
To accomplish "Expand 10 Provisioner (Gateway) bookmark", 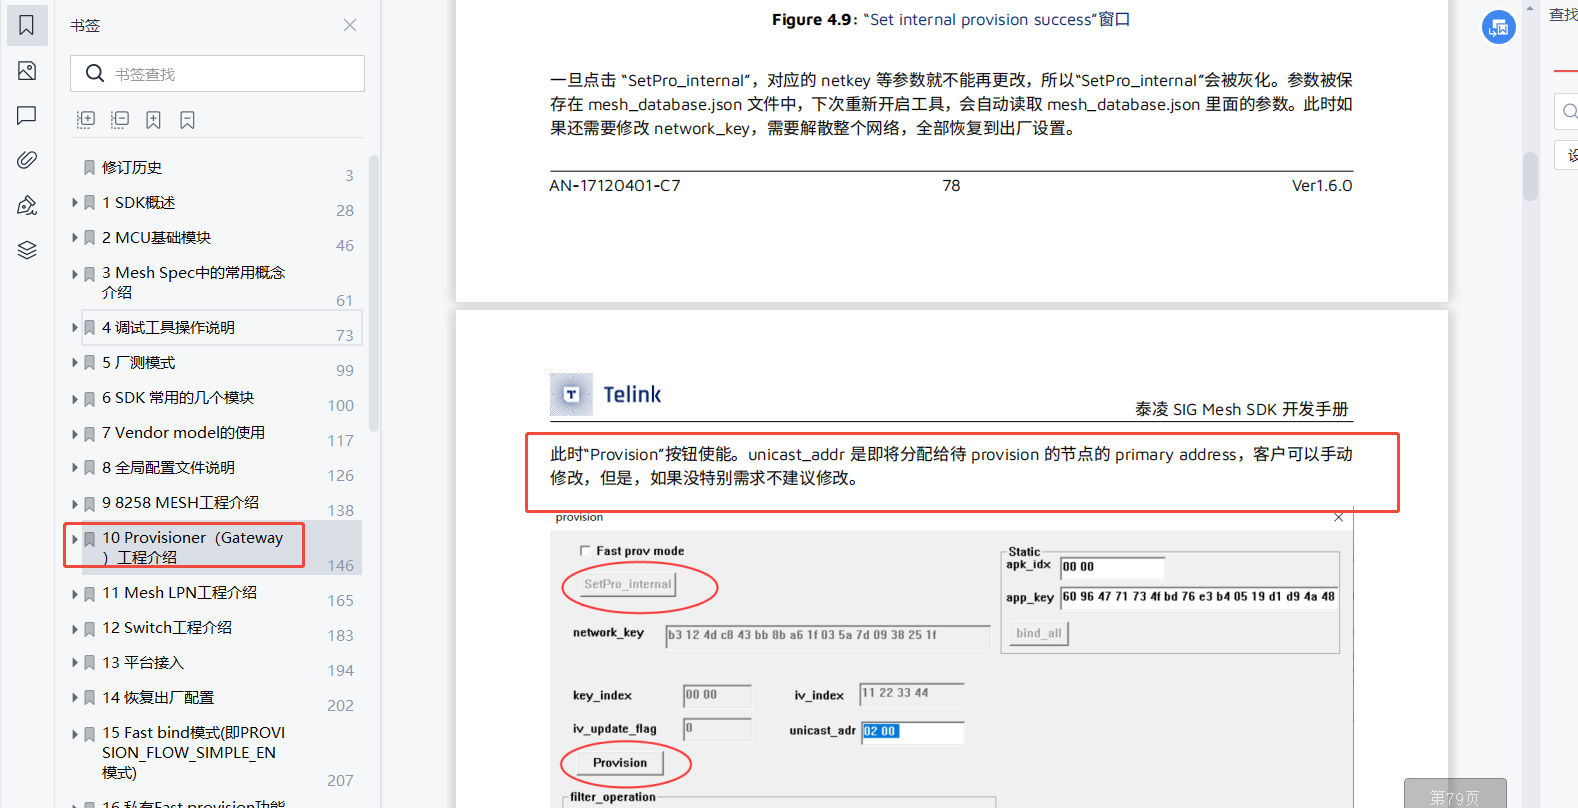I will 75,538.
